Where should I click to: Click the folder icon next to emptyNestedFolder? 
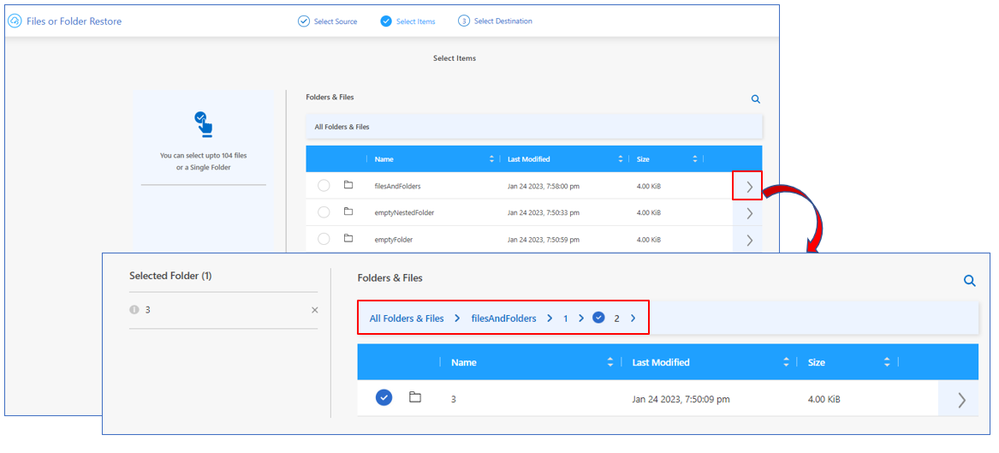pos(349,212)
